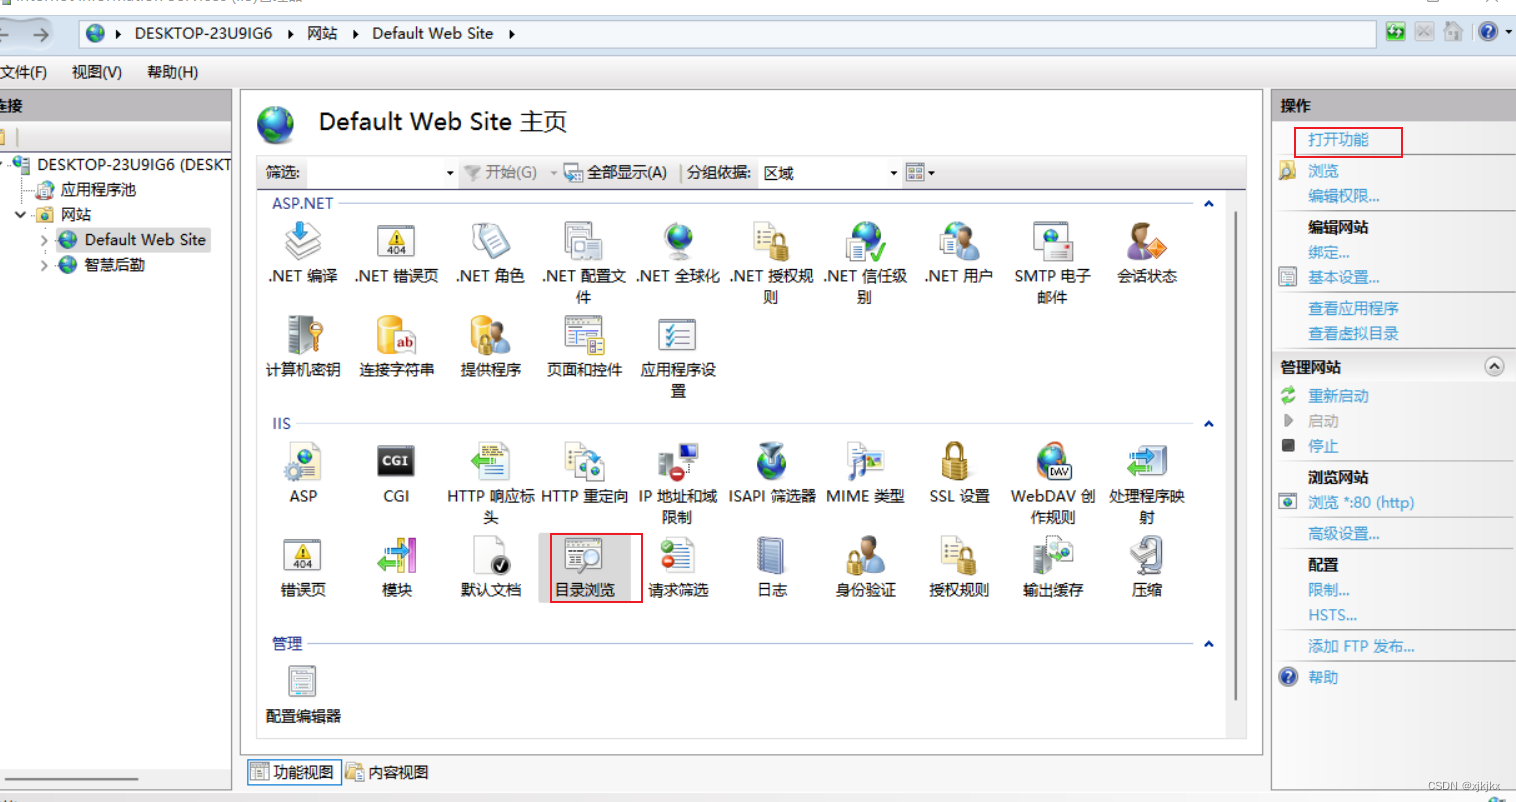This screenshot has height=802, width=1516.
Task: Collapse the 网站 tree node
Action: (20, 214)
